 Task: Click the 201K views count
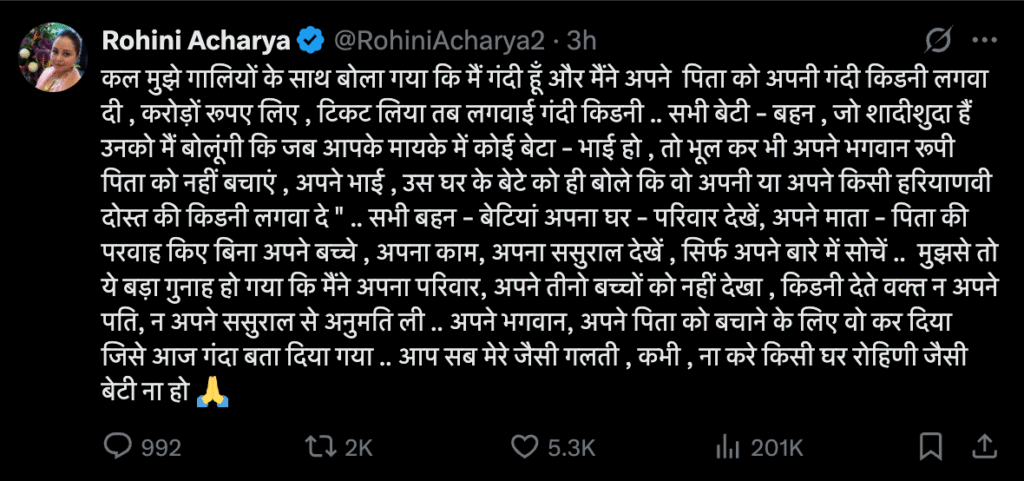pos(776,447)
